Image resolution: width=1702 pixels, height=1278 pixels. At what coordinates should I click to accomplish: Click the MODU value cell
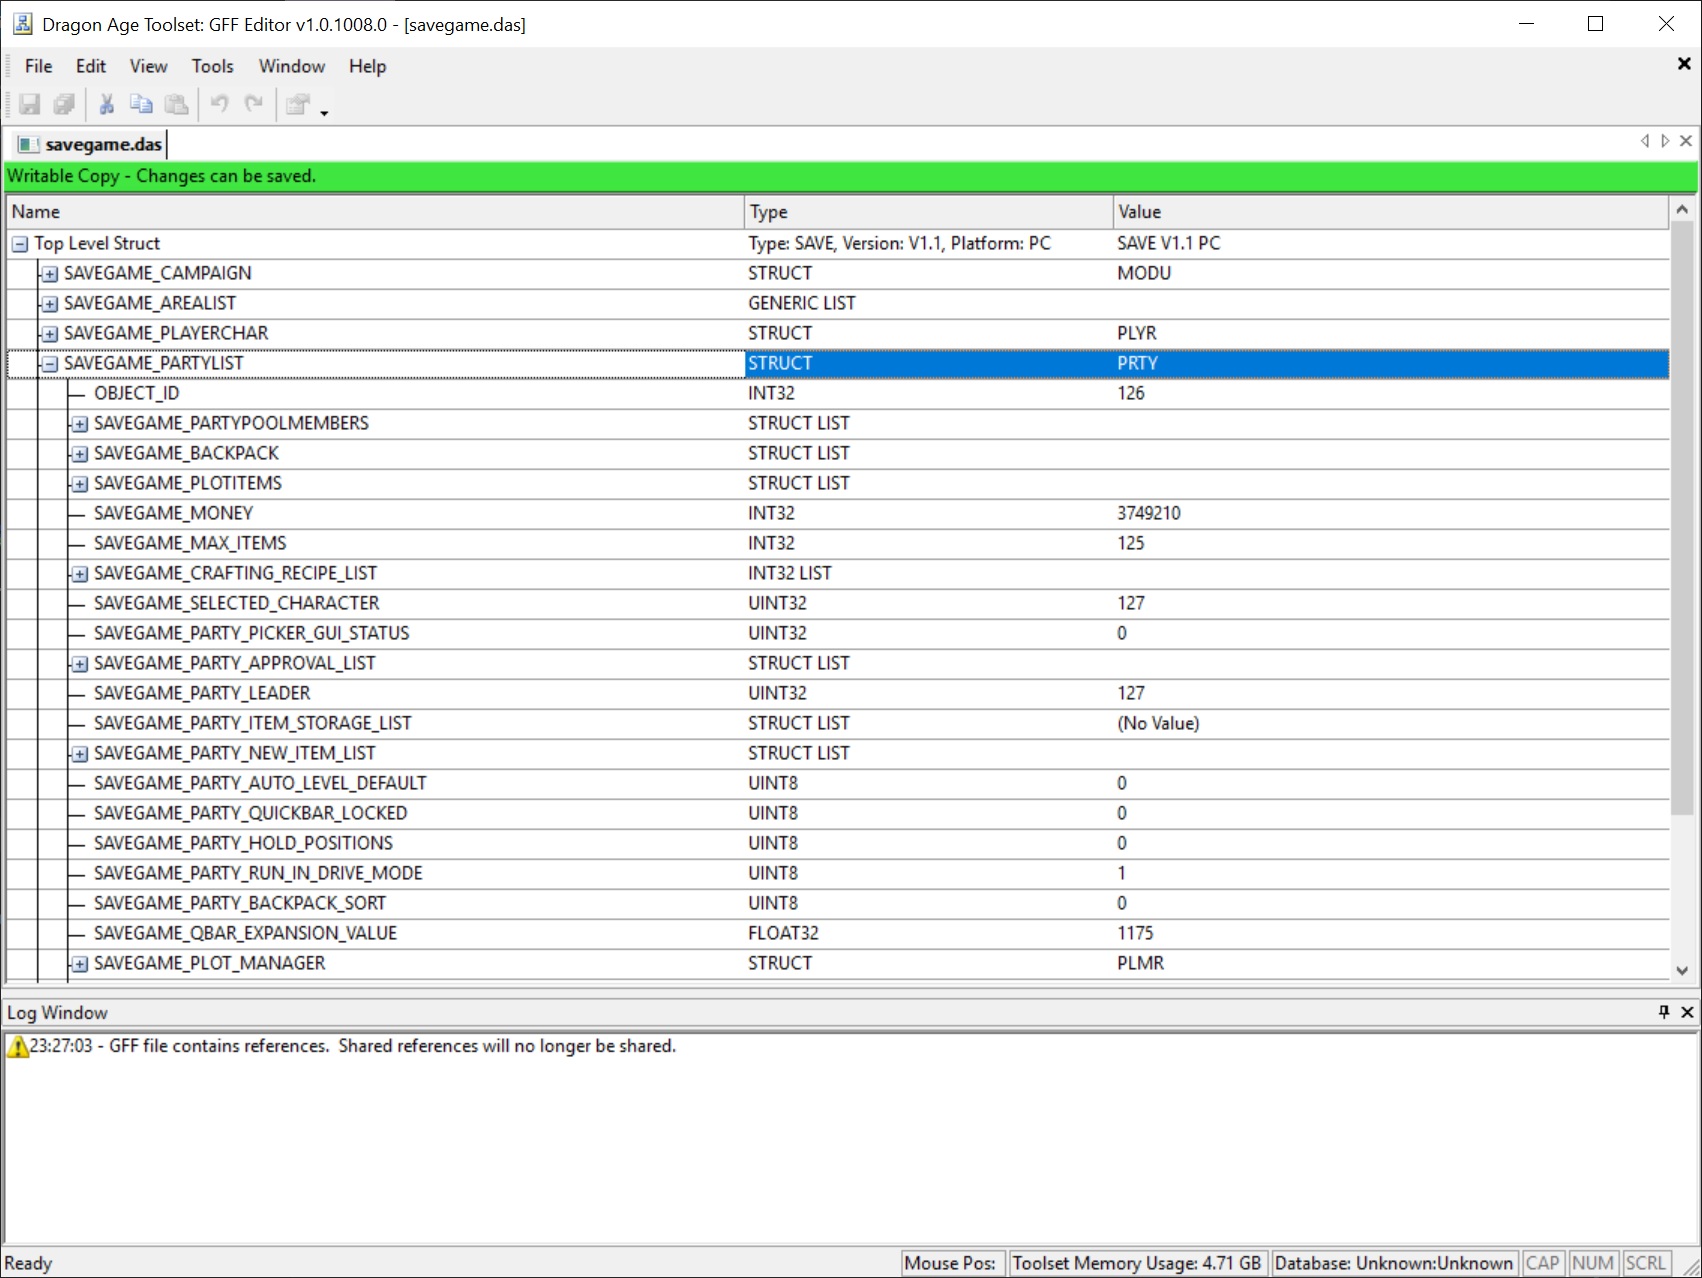point(1391,273)
